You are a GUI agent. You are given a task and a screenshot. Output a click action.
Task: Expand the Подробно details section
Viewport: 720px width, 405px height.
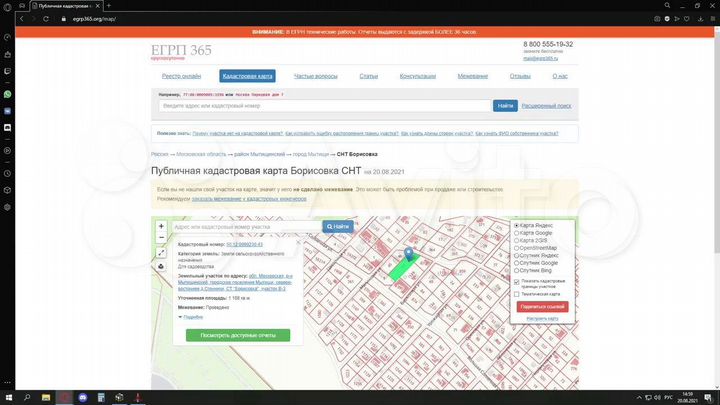point(191,317)
